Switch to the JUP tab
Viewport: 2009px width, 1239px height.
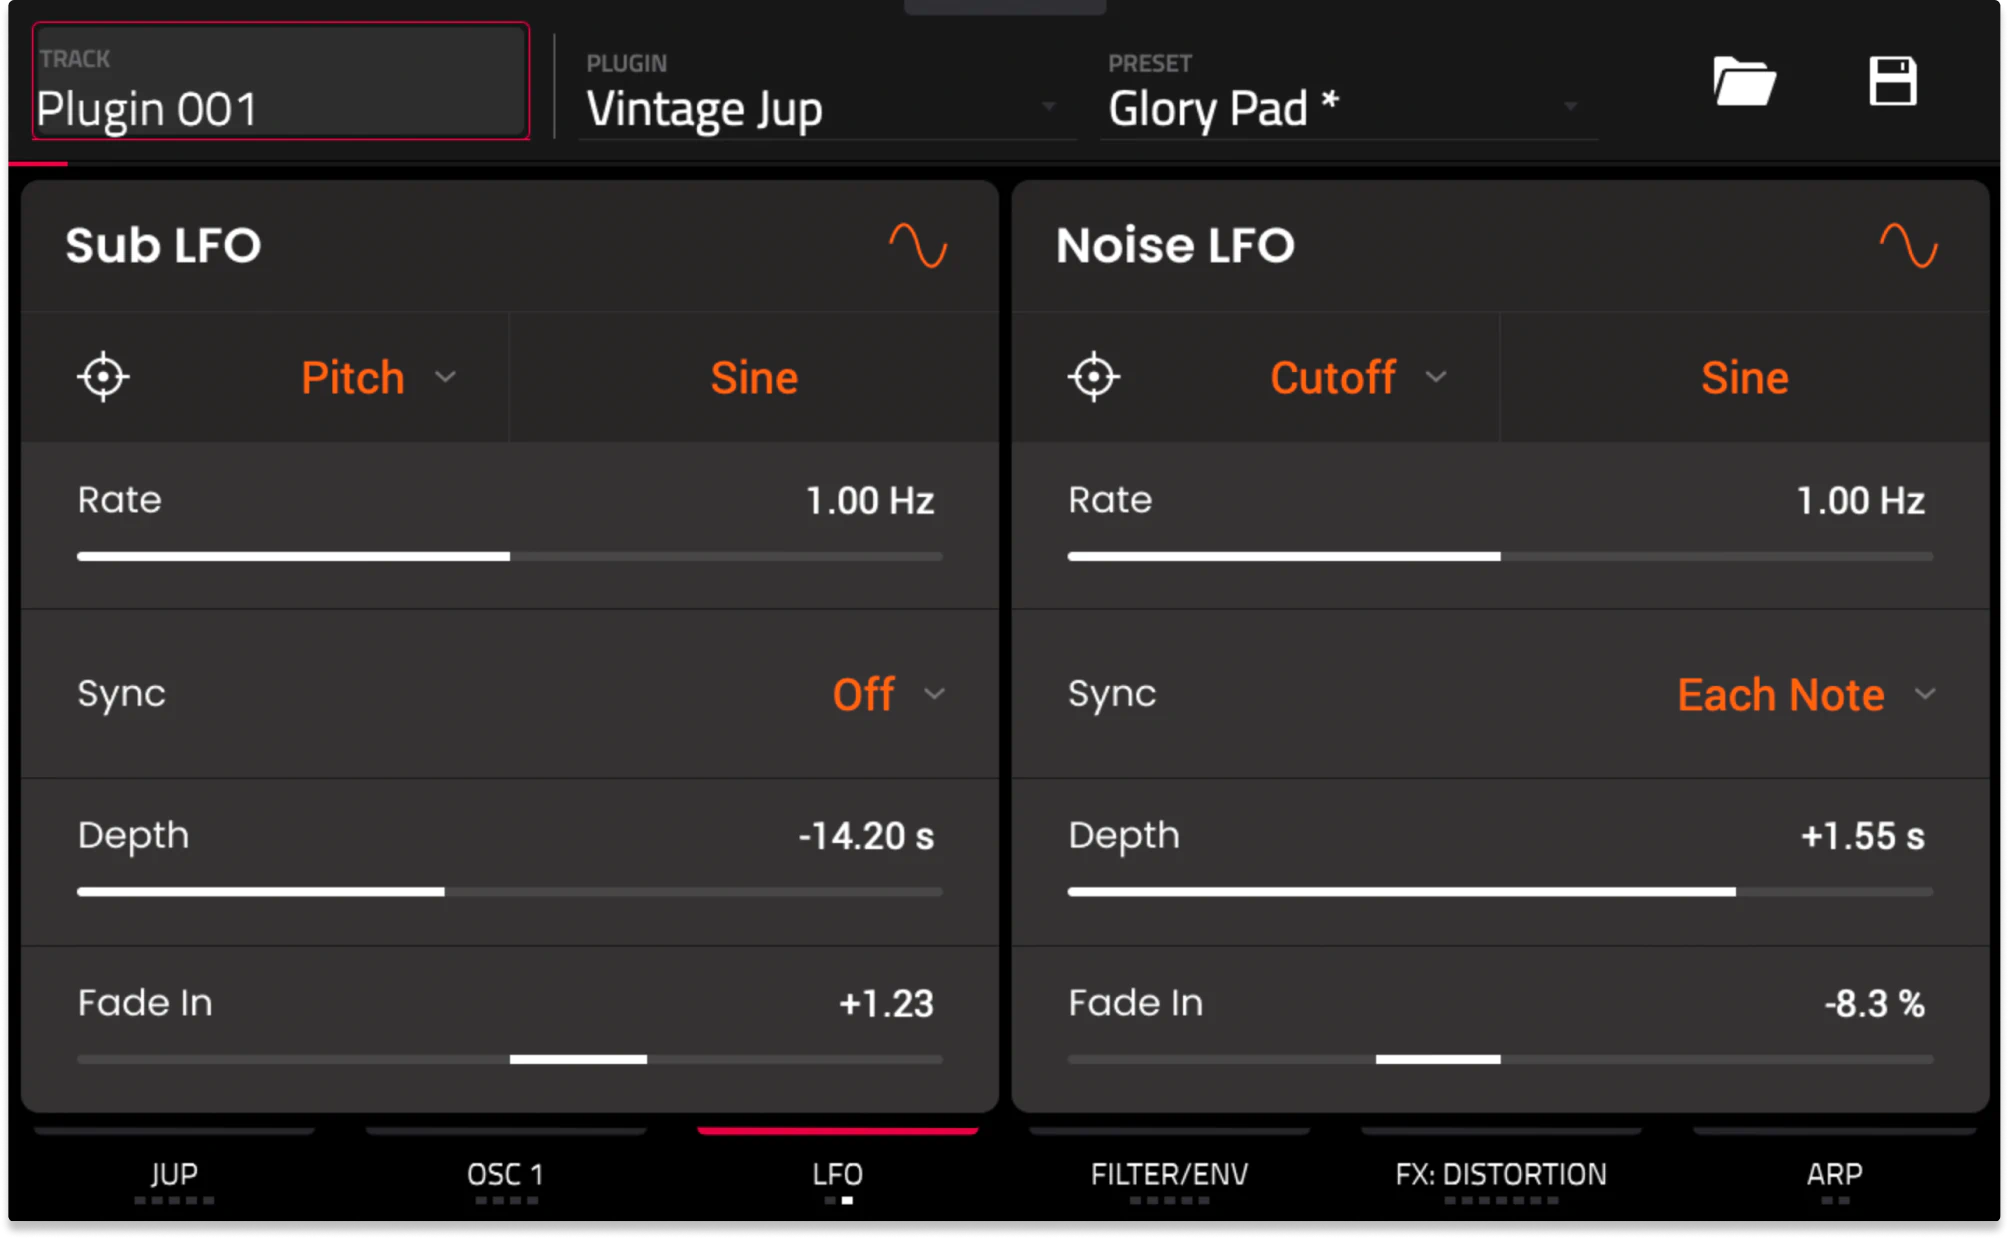(x=174, y=1174)
